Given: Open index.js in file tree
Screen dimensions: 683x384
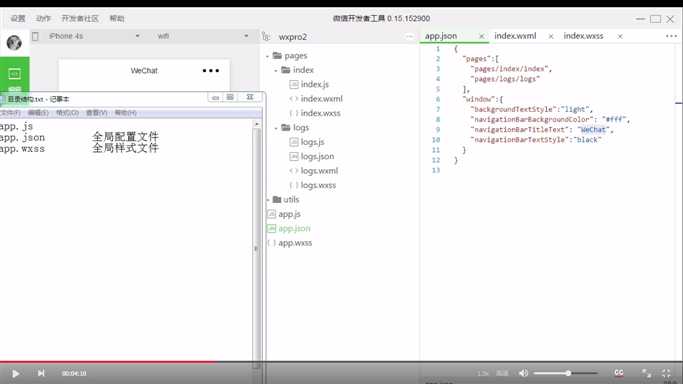Looking at the screenshot, I should tap(314, 84).
